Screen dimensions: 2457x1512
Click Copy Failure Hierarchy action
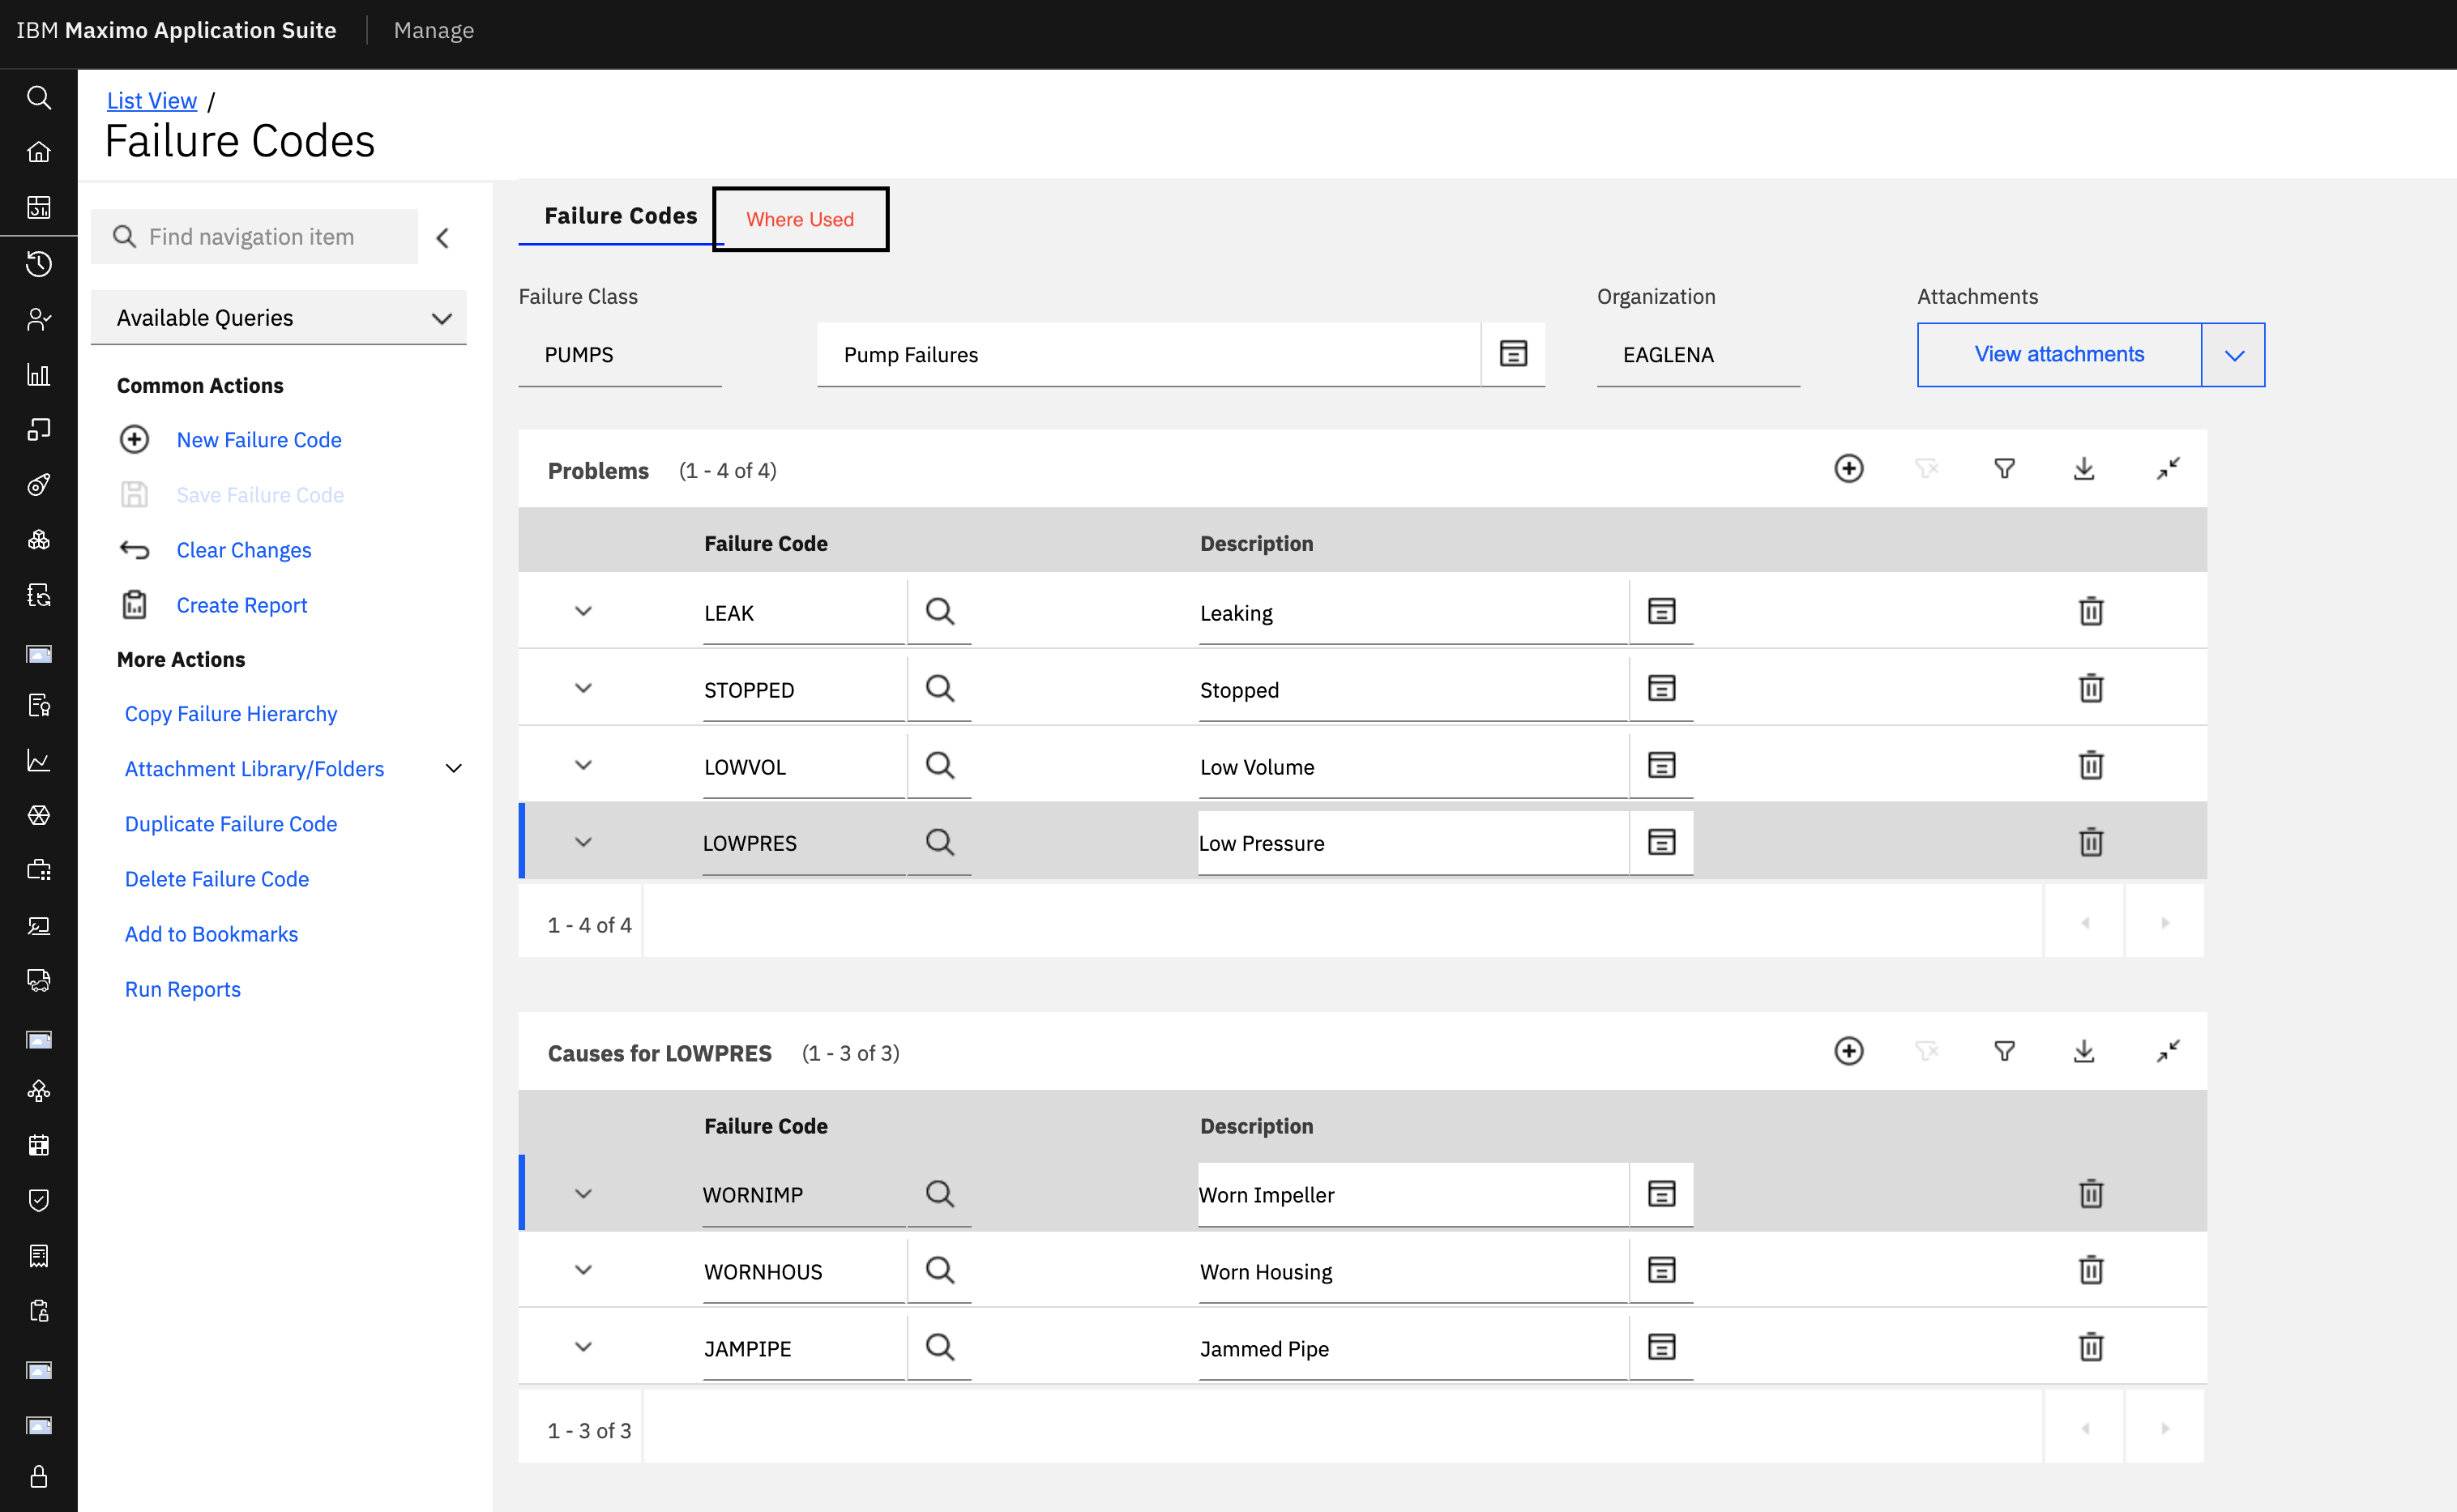pos(231,714)
